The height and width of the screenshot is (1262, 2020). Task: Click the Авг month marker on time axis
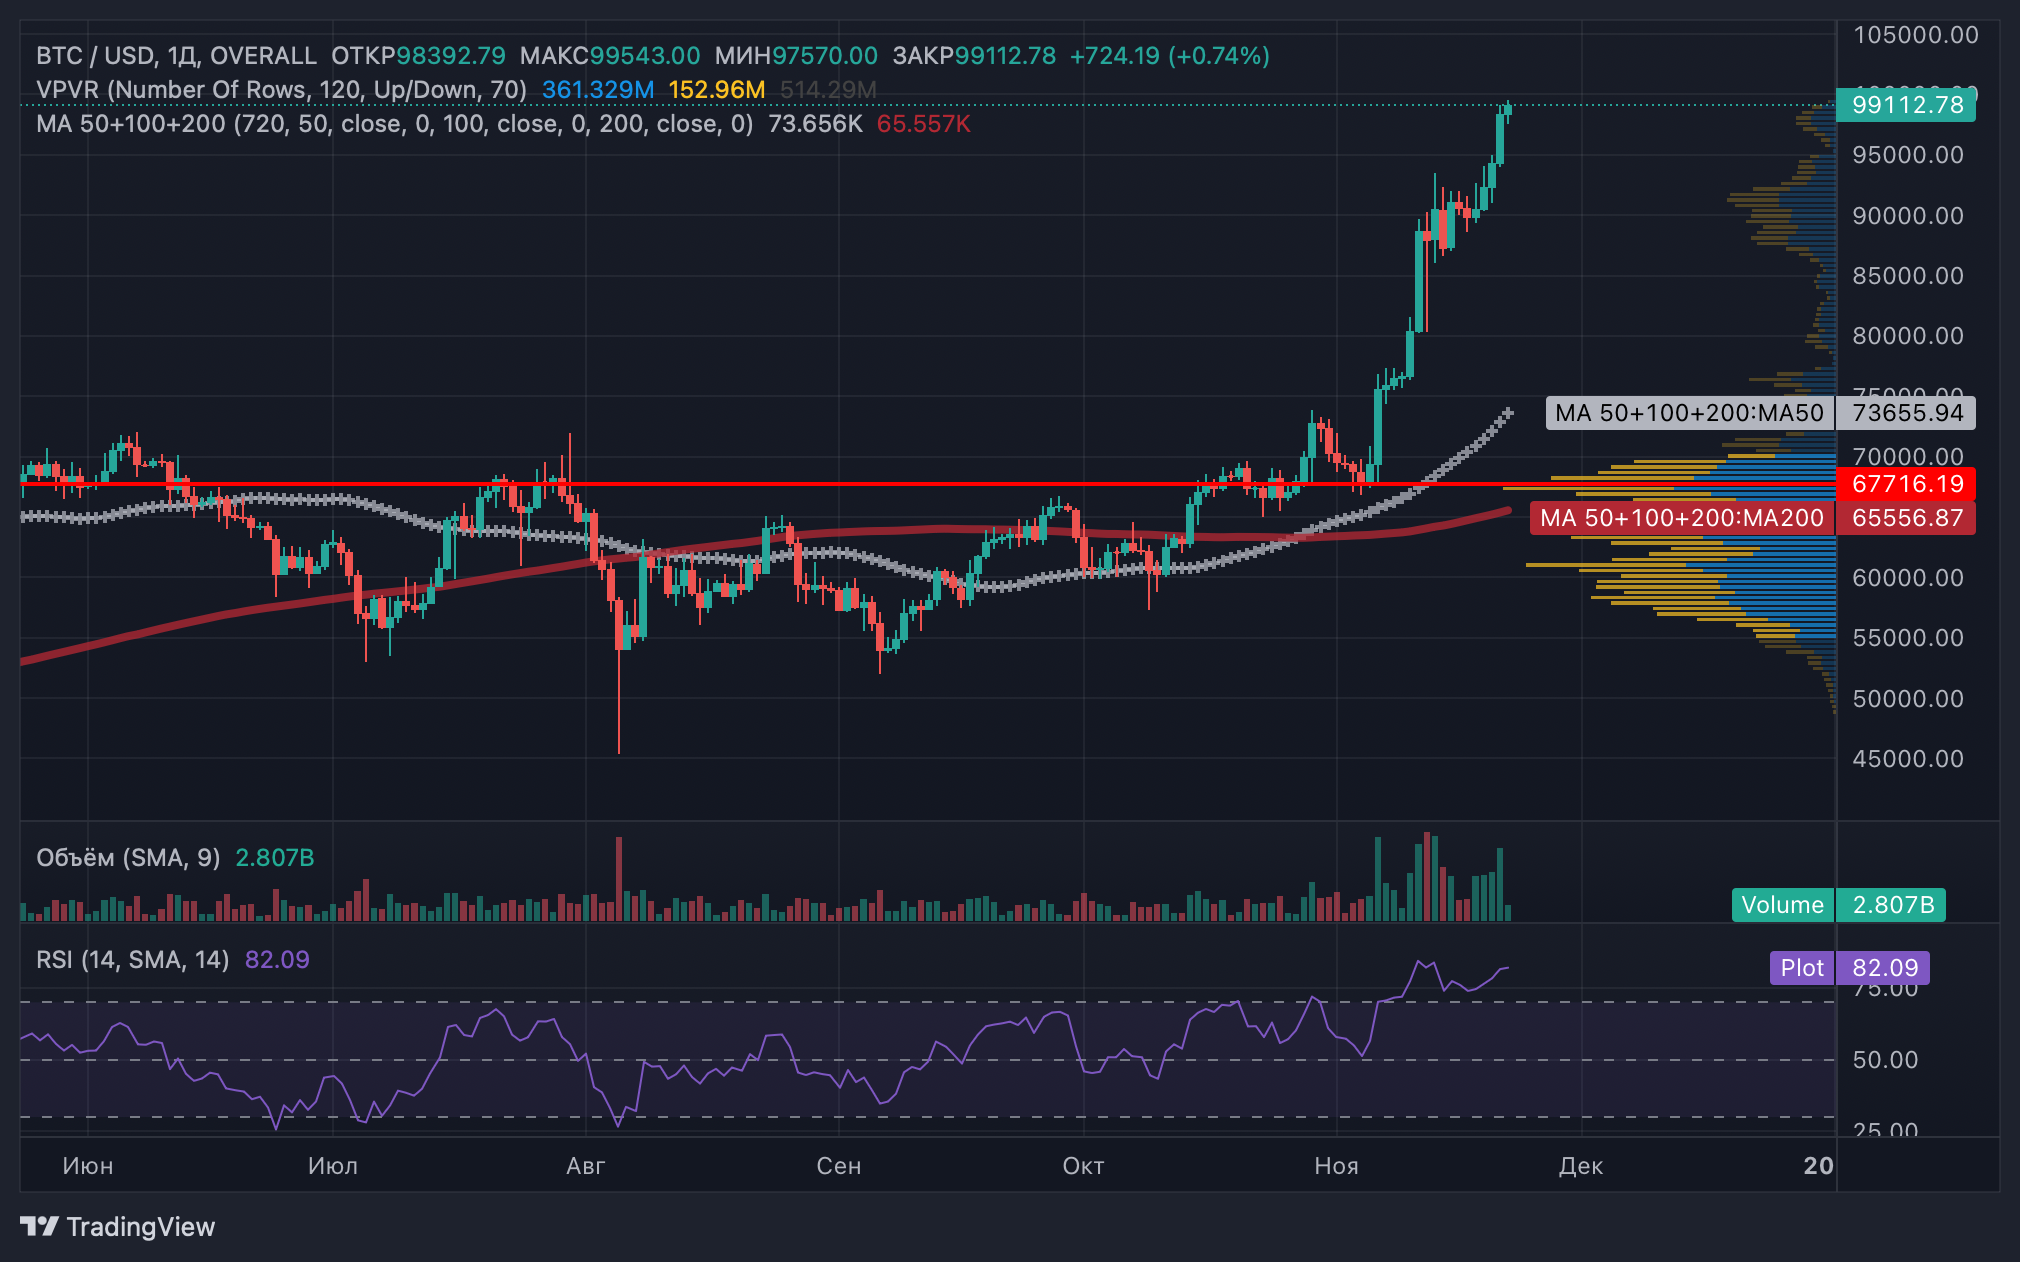pos(586,1166)
